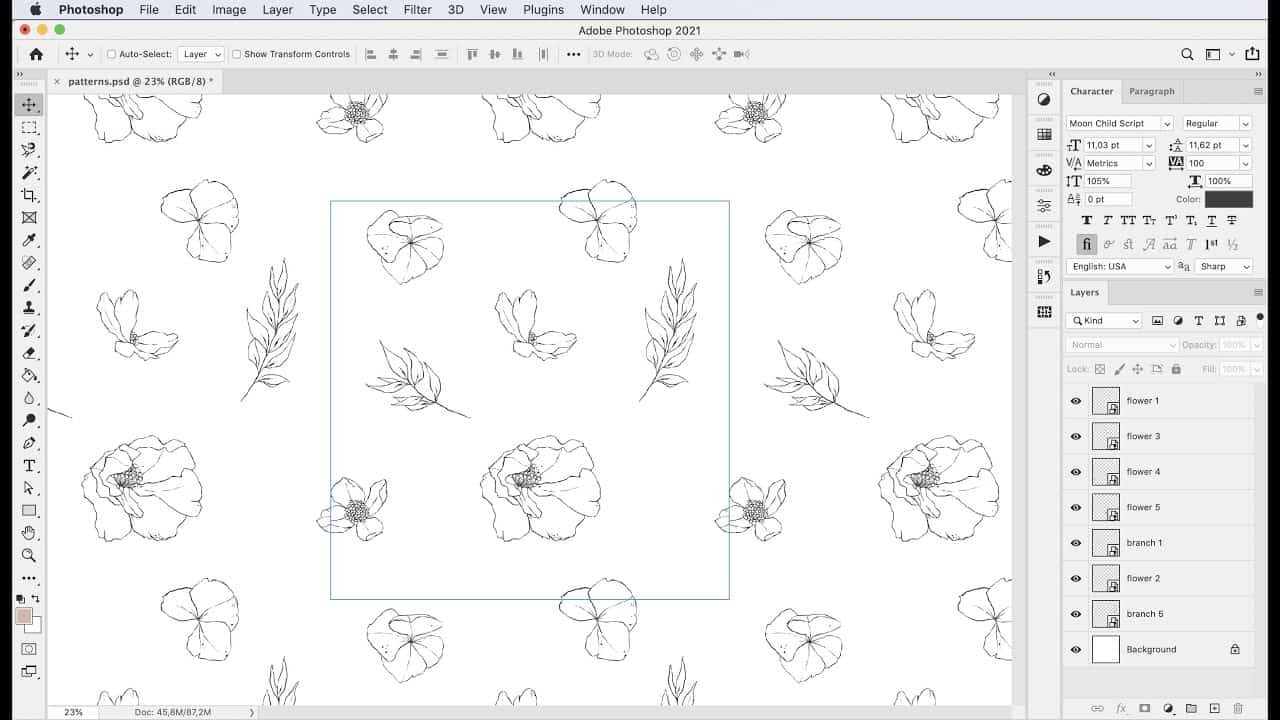Select the Healing Brush tool
The image size is (1280, 720).
[x=29, y=263]
